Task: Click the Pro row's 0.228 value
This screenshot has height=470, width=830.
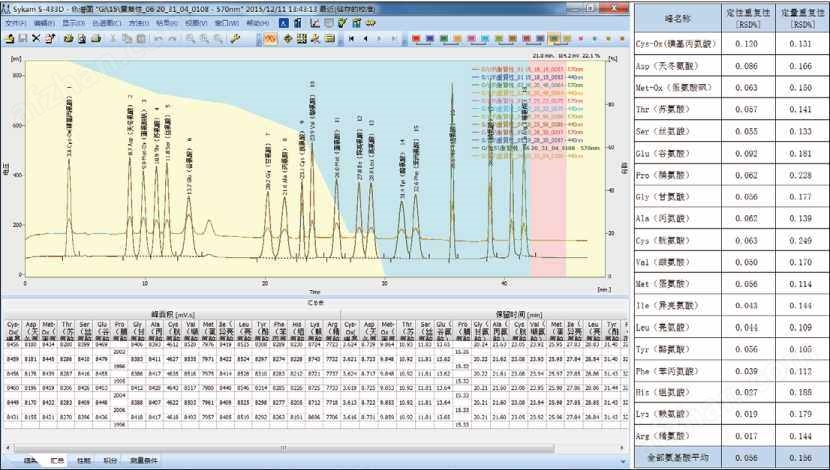Action: (x=800, y=175)
